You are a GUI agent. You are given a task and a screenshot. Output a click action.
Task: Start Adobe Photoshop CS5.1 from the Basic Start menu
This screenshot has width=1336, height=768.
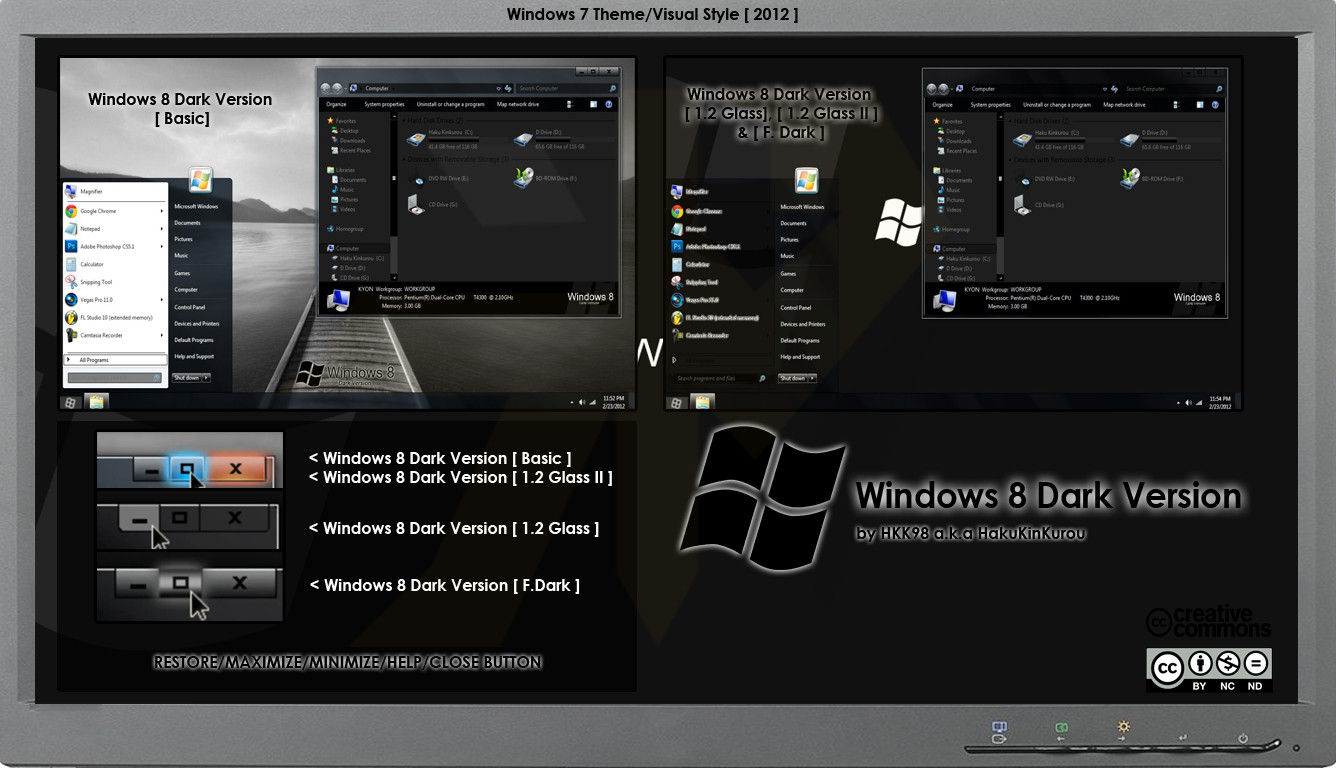[x=114, y=246]
